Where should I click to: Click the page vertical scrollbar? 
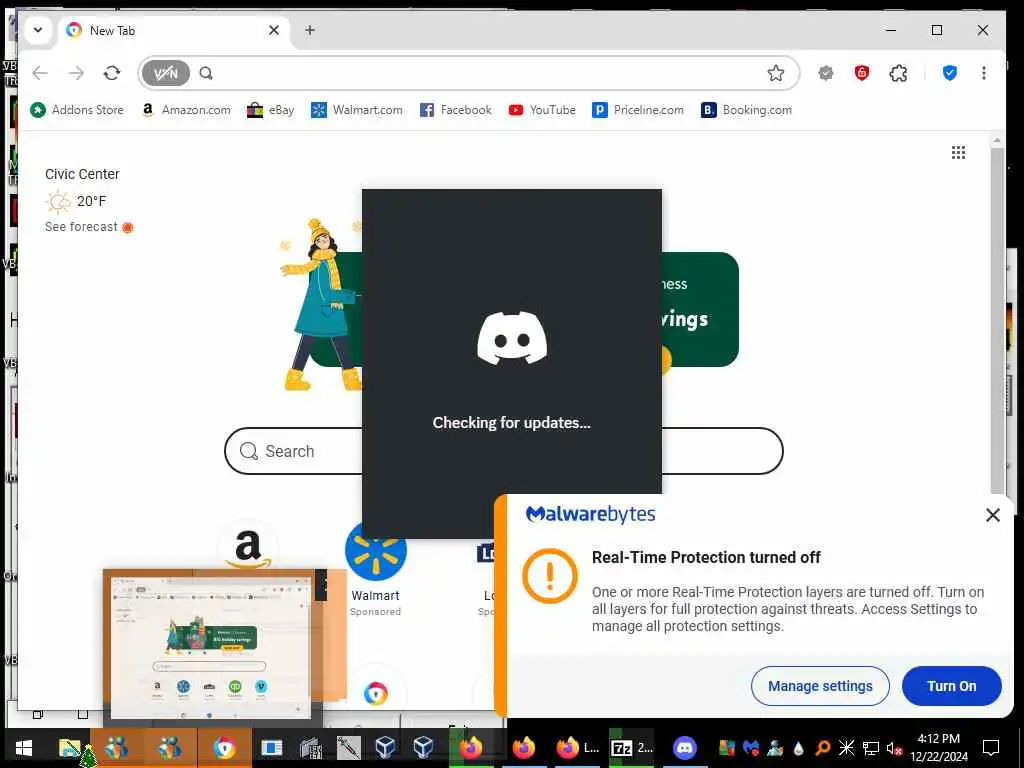point(997,320)
